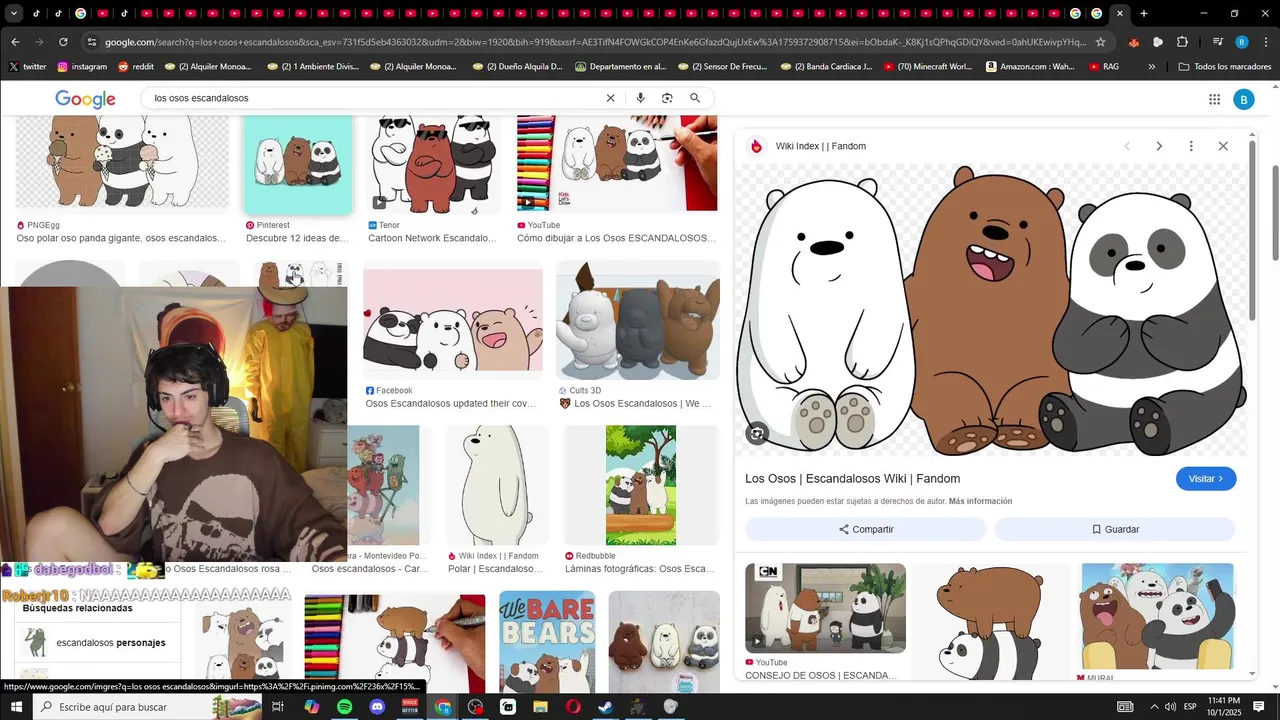Open the Cults 3D bears figurine result
Image resolution: width=1280 pixels, height=720 pixels.
pos(638,320)
